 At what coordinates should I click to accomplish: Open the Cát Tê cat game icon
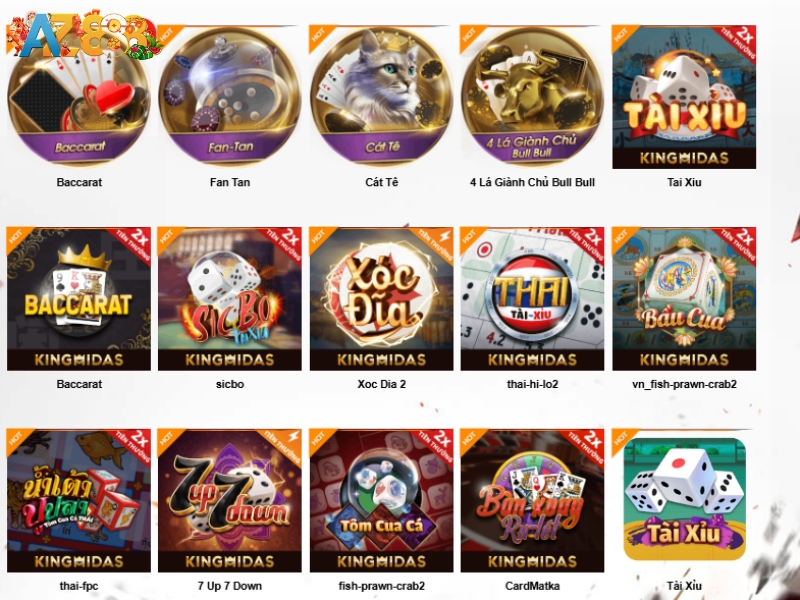click(381, 97)
